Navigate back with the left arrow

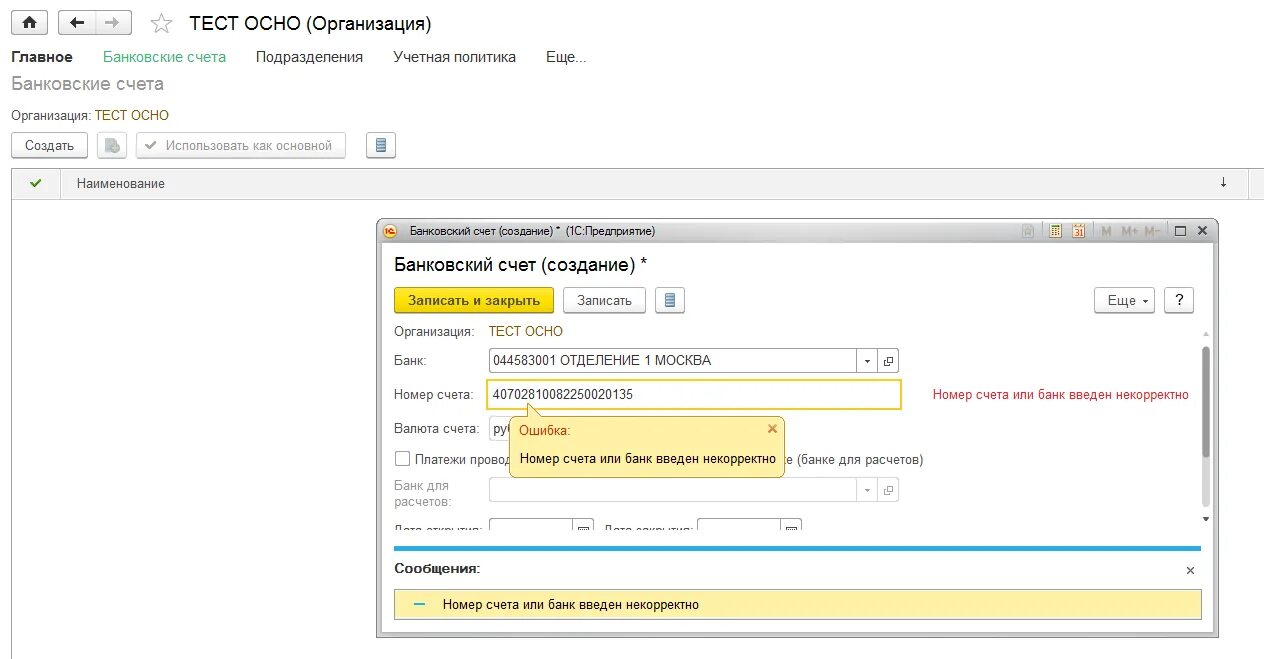tap(77, 23)
